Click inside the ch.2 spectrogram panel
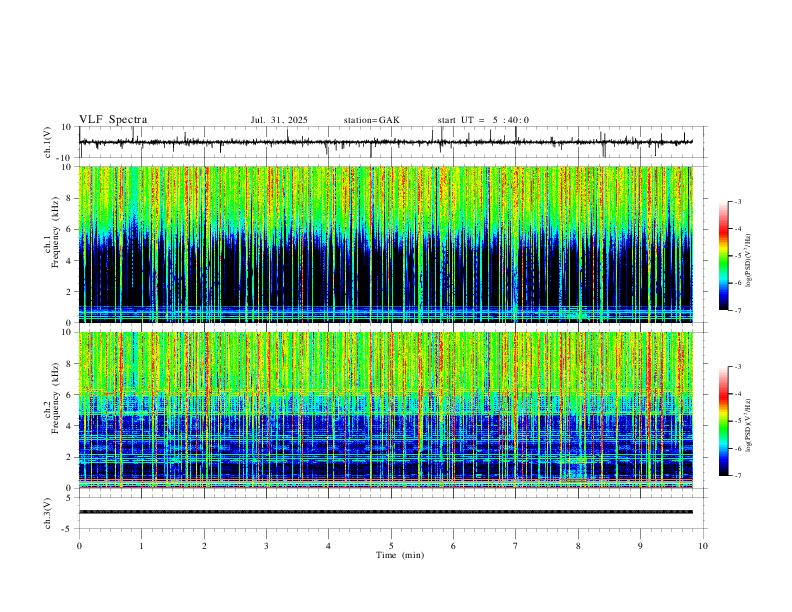This screenshot has height=612, width=792. pos(386,410)
